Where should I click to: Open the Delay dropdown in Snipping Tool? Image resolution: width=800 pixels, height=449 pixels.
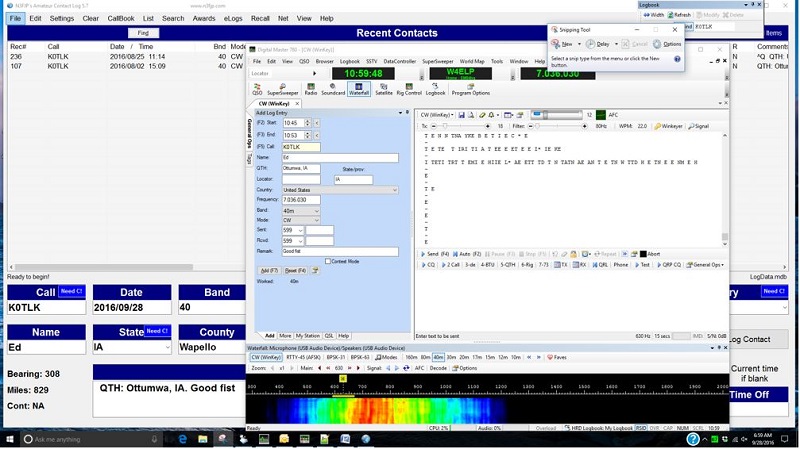pos(616,44)
